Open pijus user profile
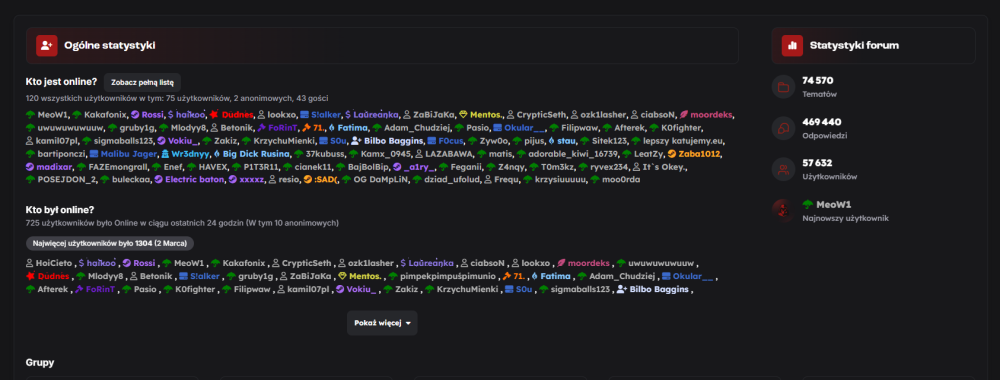Viewport: 1000px width, 380px height. (534, 141)
